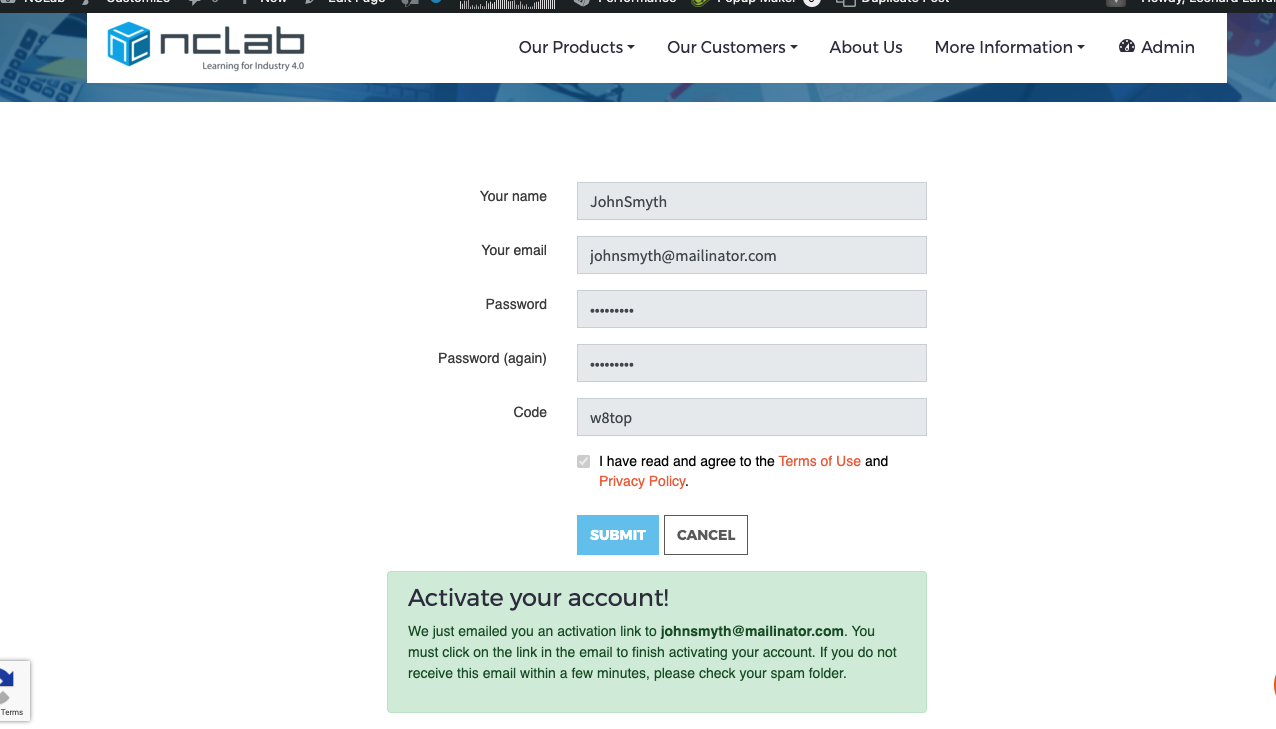Open the Our Customers dropdown menu
This screenshot has width=1276, height=729.
[732, 47]
